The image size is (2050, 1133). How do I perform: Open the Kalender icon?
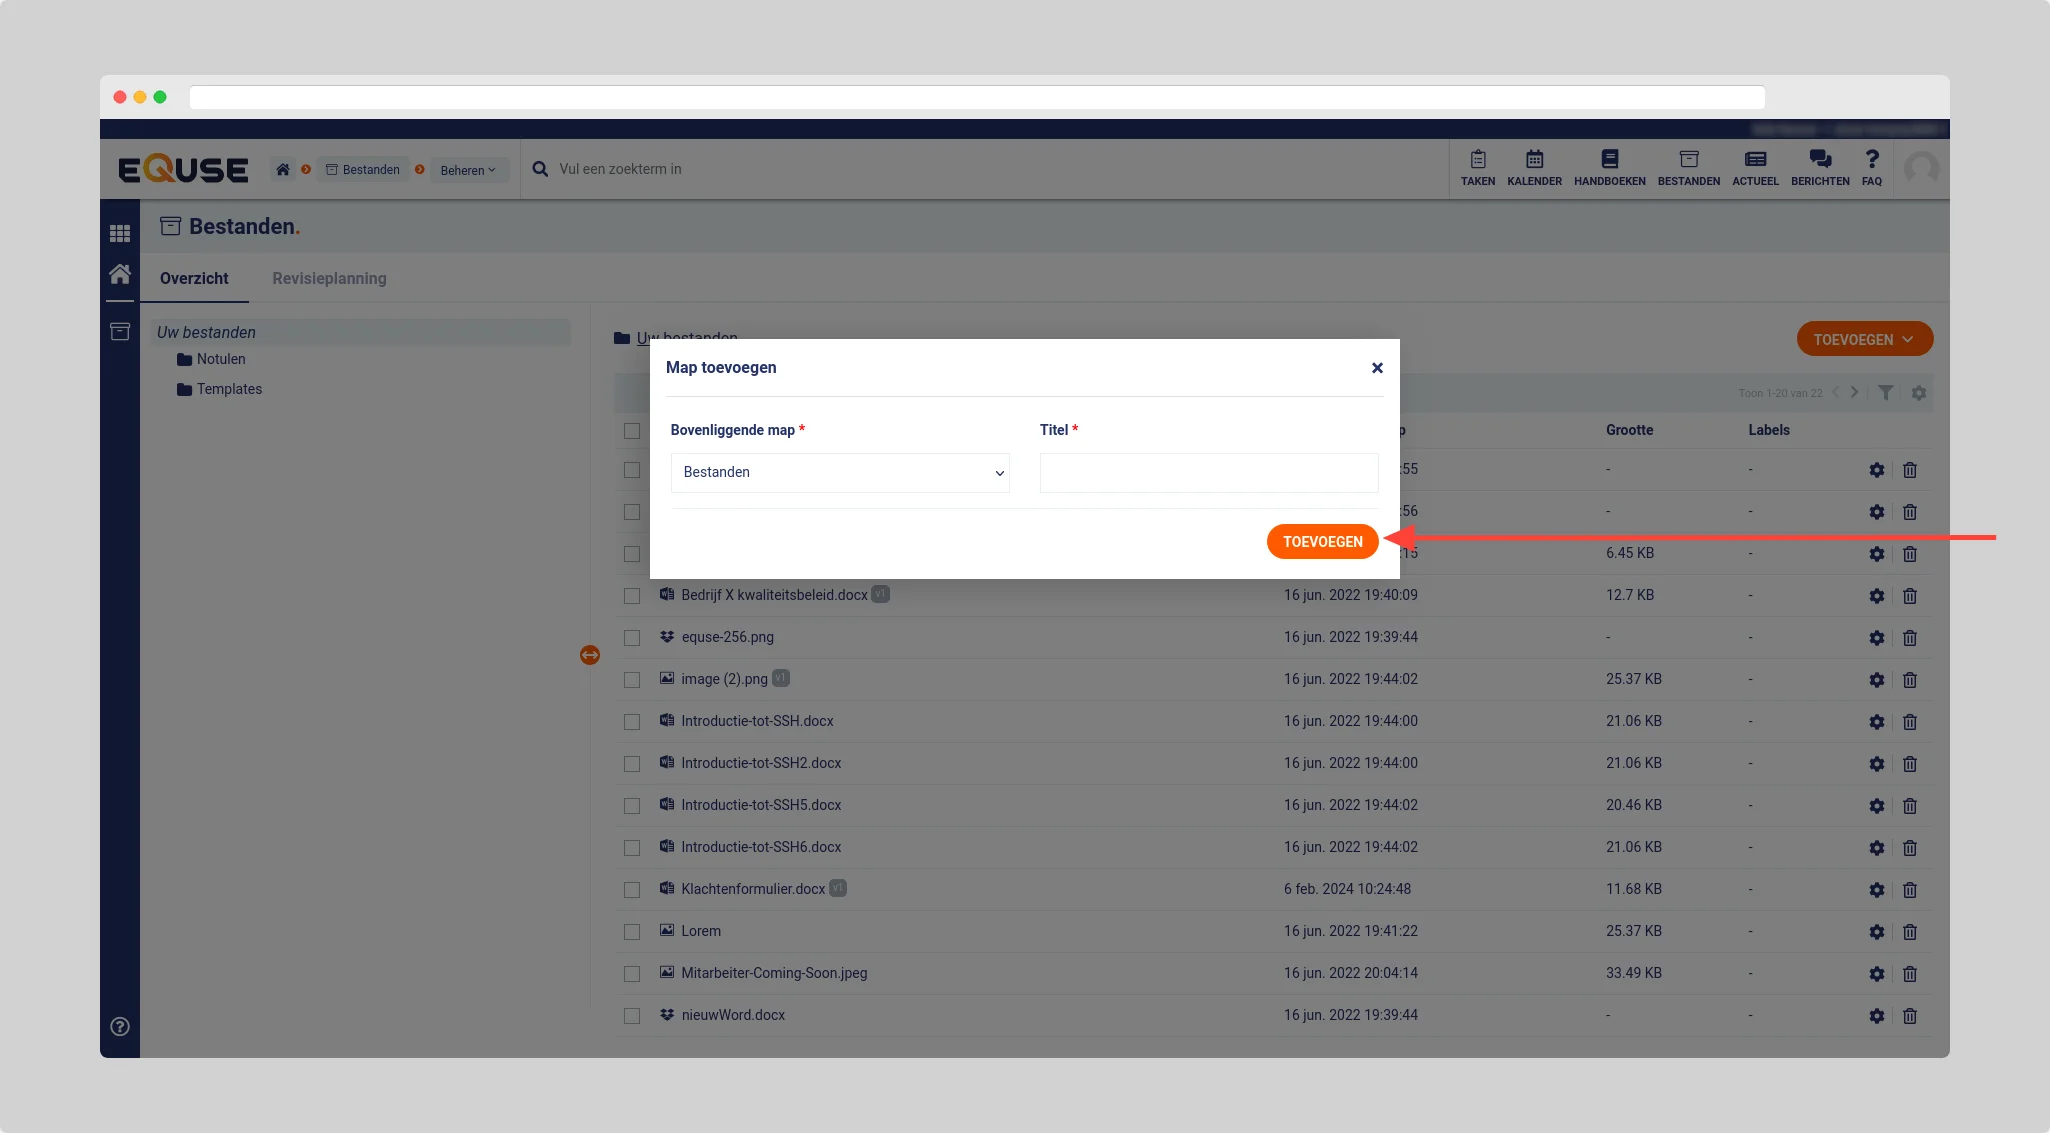pyautogui.click(x=1534, y=167)
